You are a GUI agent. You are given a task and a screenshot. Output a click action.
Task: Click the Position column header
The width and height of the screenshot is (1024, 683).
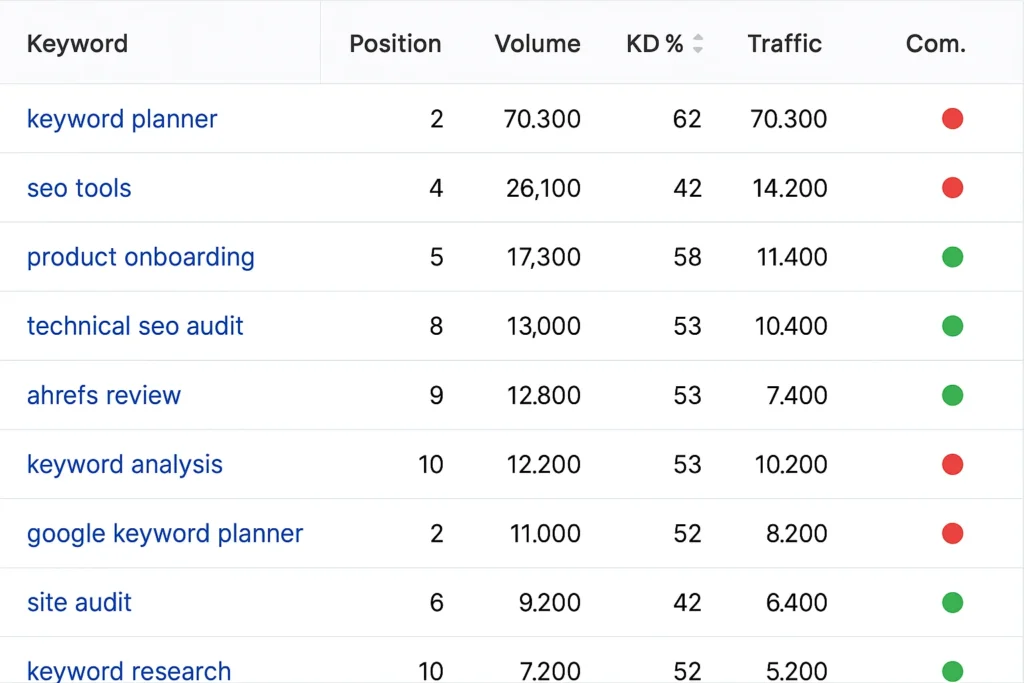pos(395,44)
